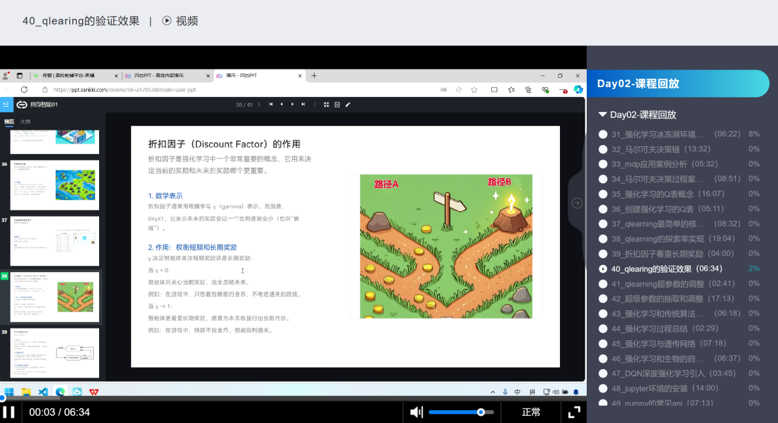Collapse the Day02-课程回放 section
The image size is (778, 423).
tap(603, 115)
